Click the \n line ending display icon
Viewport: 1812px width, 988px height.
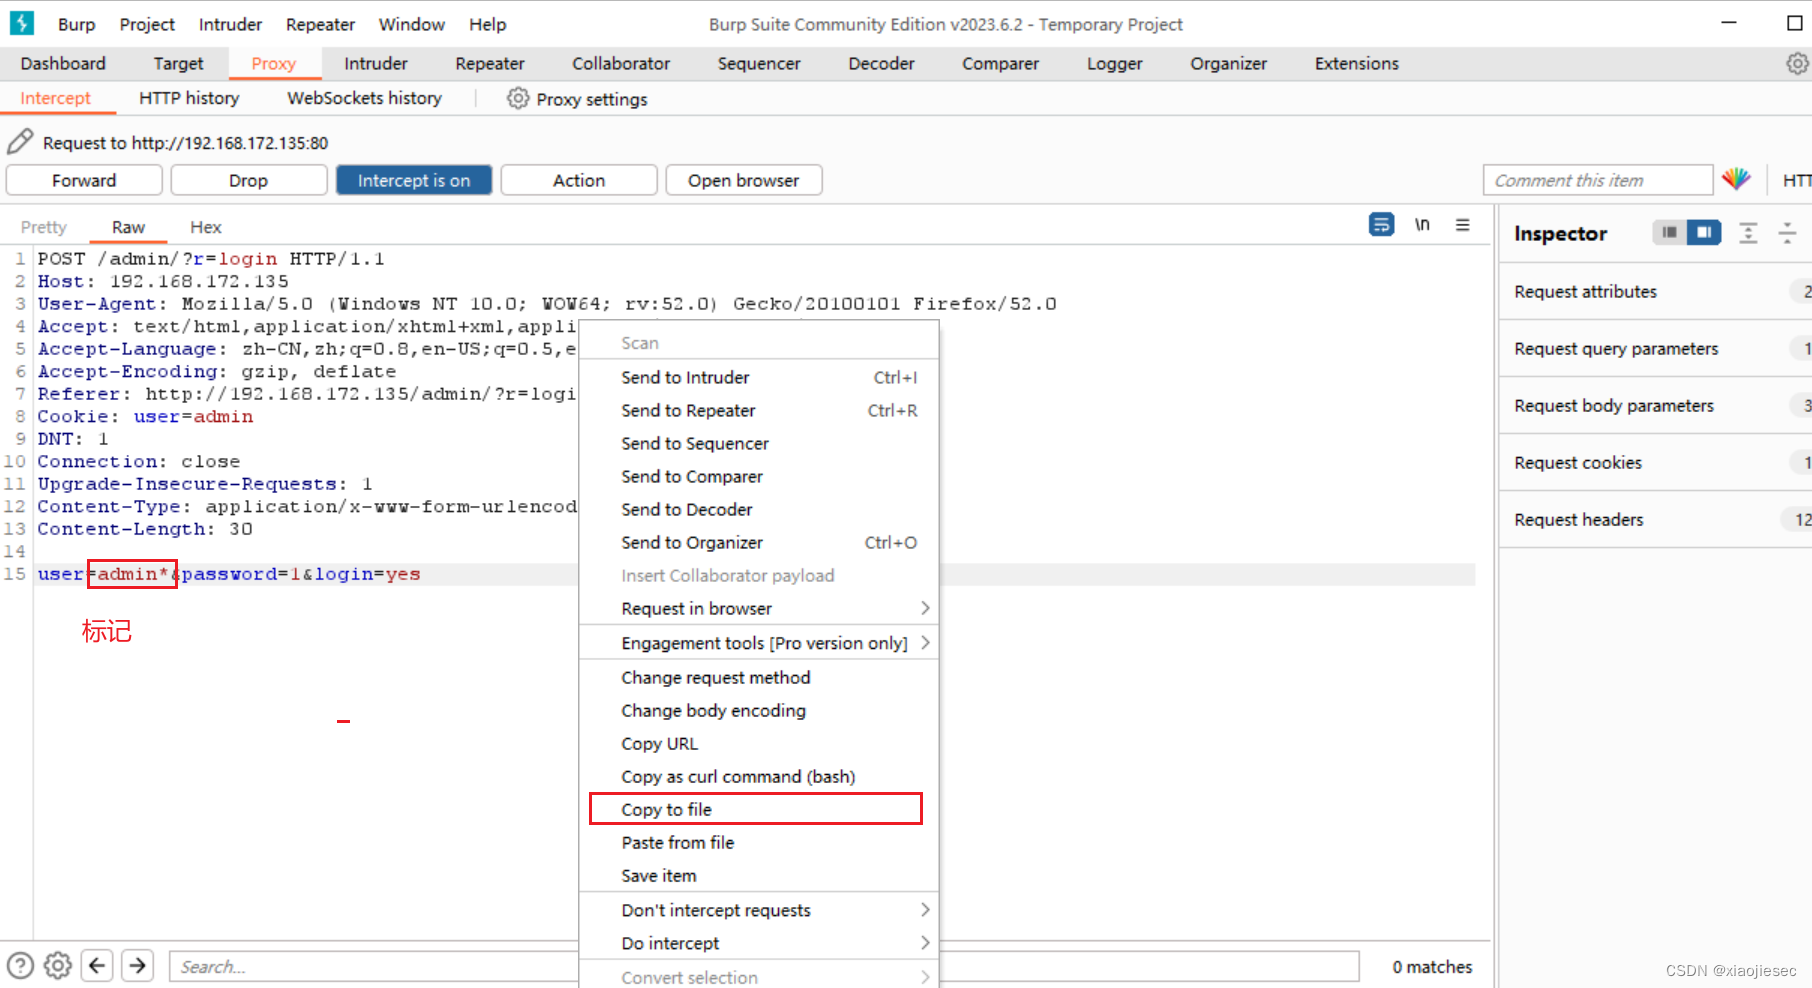[x=1422, y=225]
